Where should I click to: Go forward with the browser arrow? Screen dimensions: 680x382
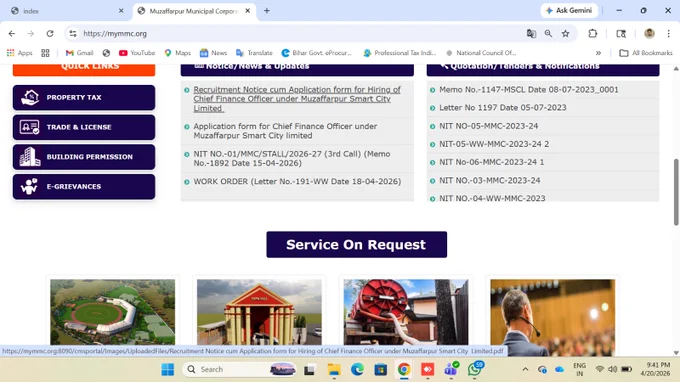(31, 33)
